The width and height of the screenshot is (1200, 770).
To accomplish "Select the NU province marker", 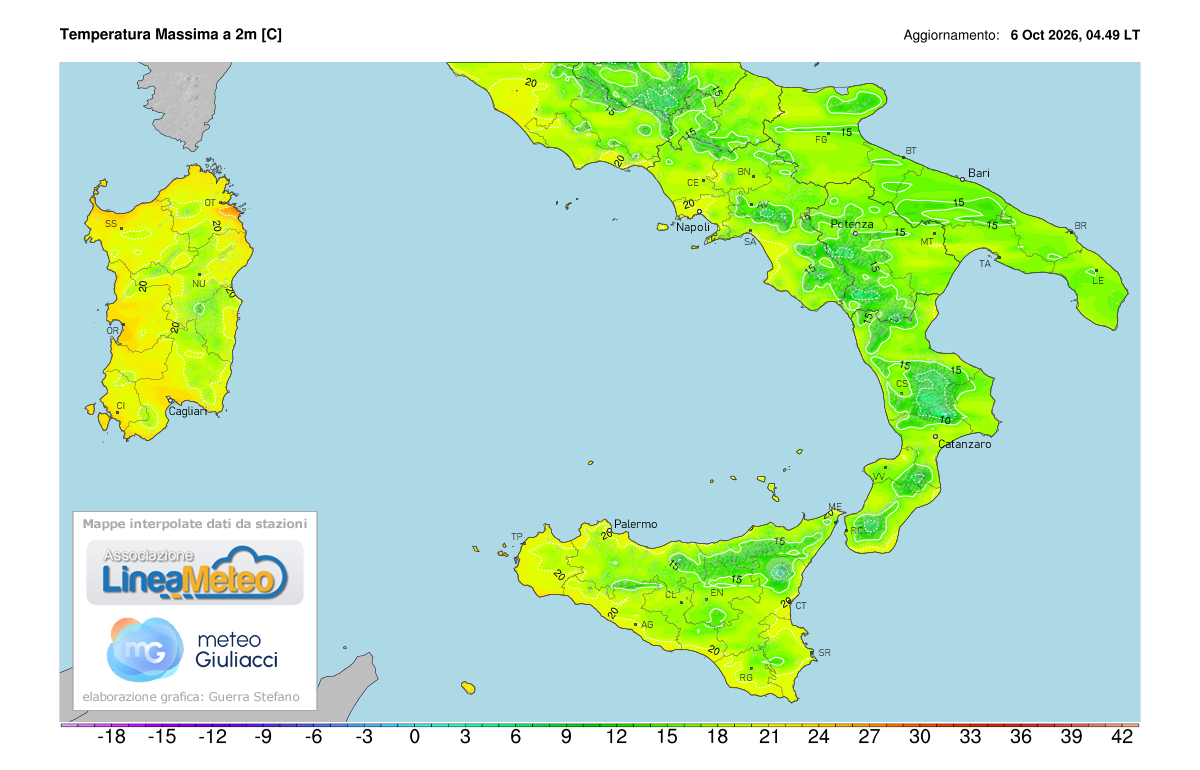I will [x=199, y=283].
